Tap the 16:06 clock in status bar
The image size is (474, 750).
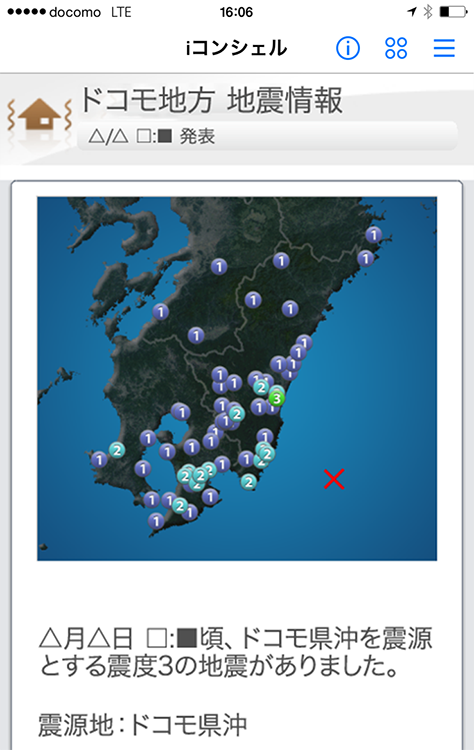[x=236, y=12]
